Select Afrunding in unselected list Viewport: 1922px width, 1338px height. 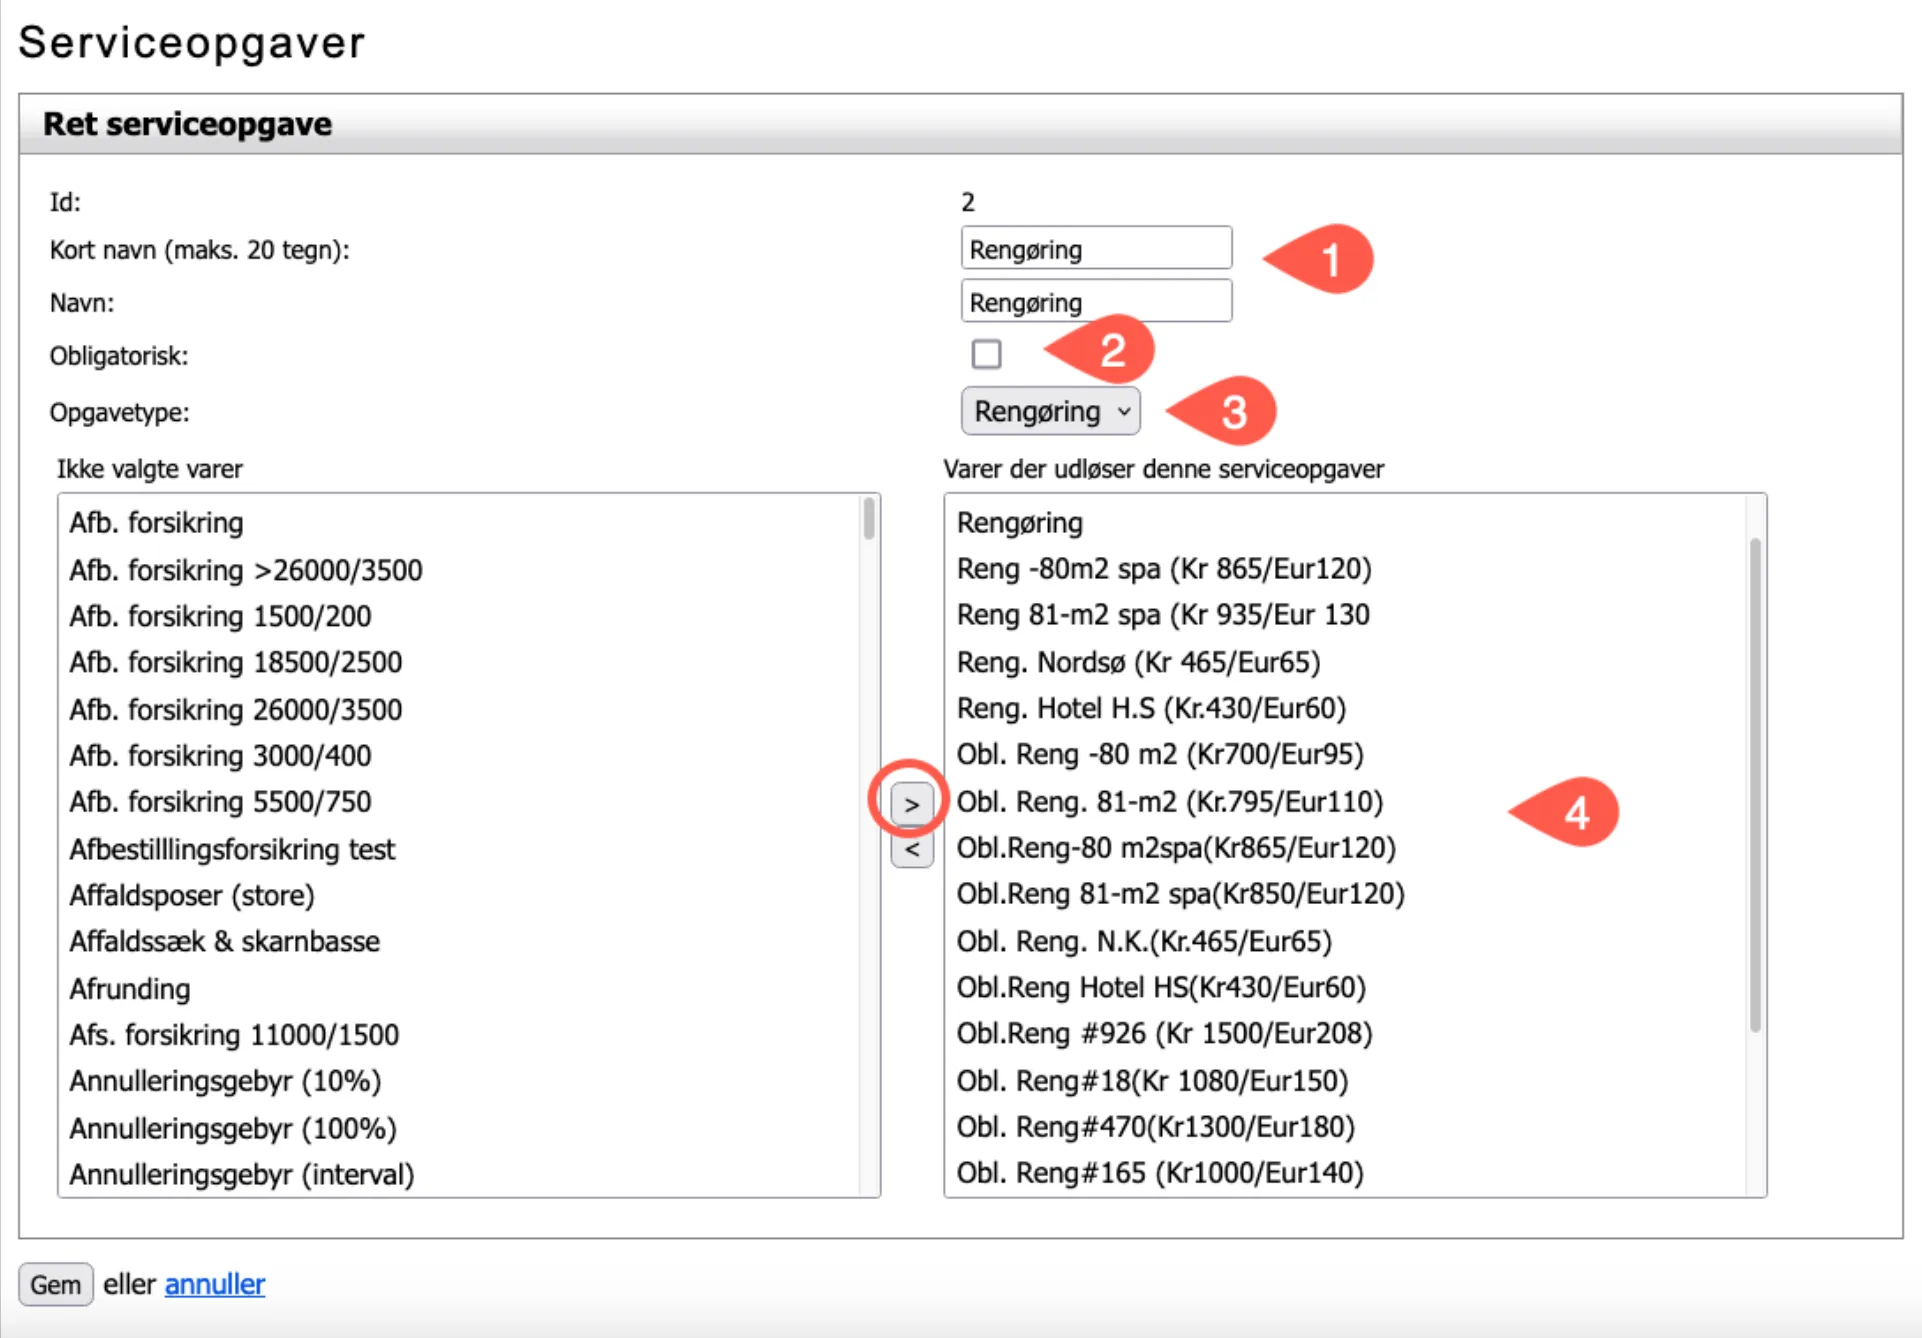click(x=130, y=989)
